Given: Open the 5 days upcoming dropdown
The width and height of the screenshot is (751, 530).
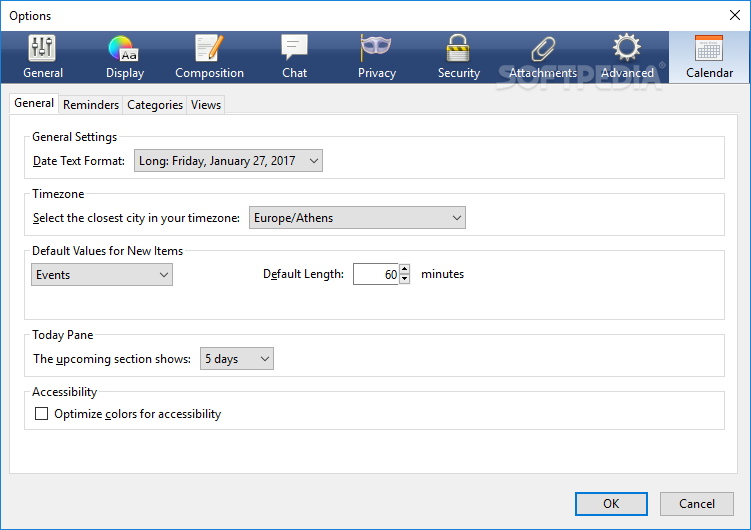Looking at the screenshot, I should coord(237,359).
